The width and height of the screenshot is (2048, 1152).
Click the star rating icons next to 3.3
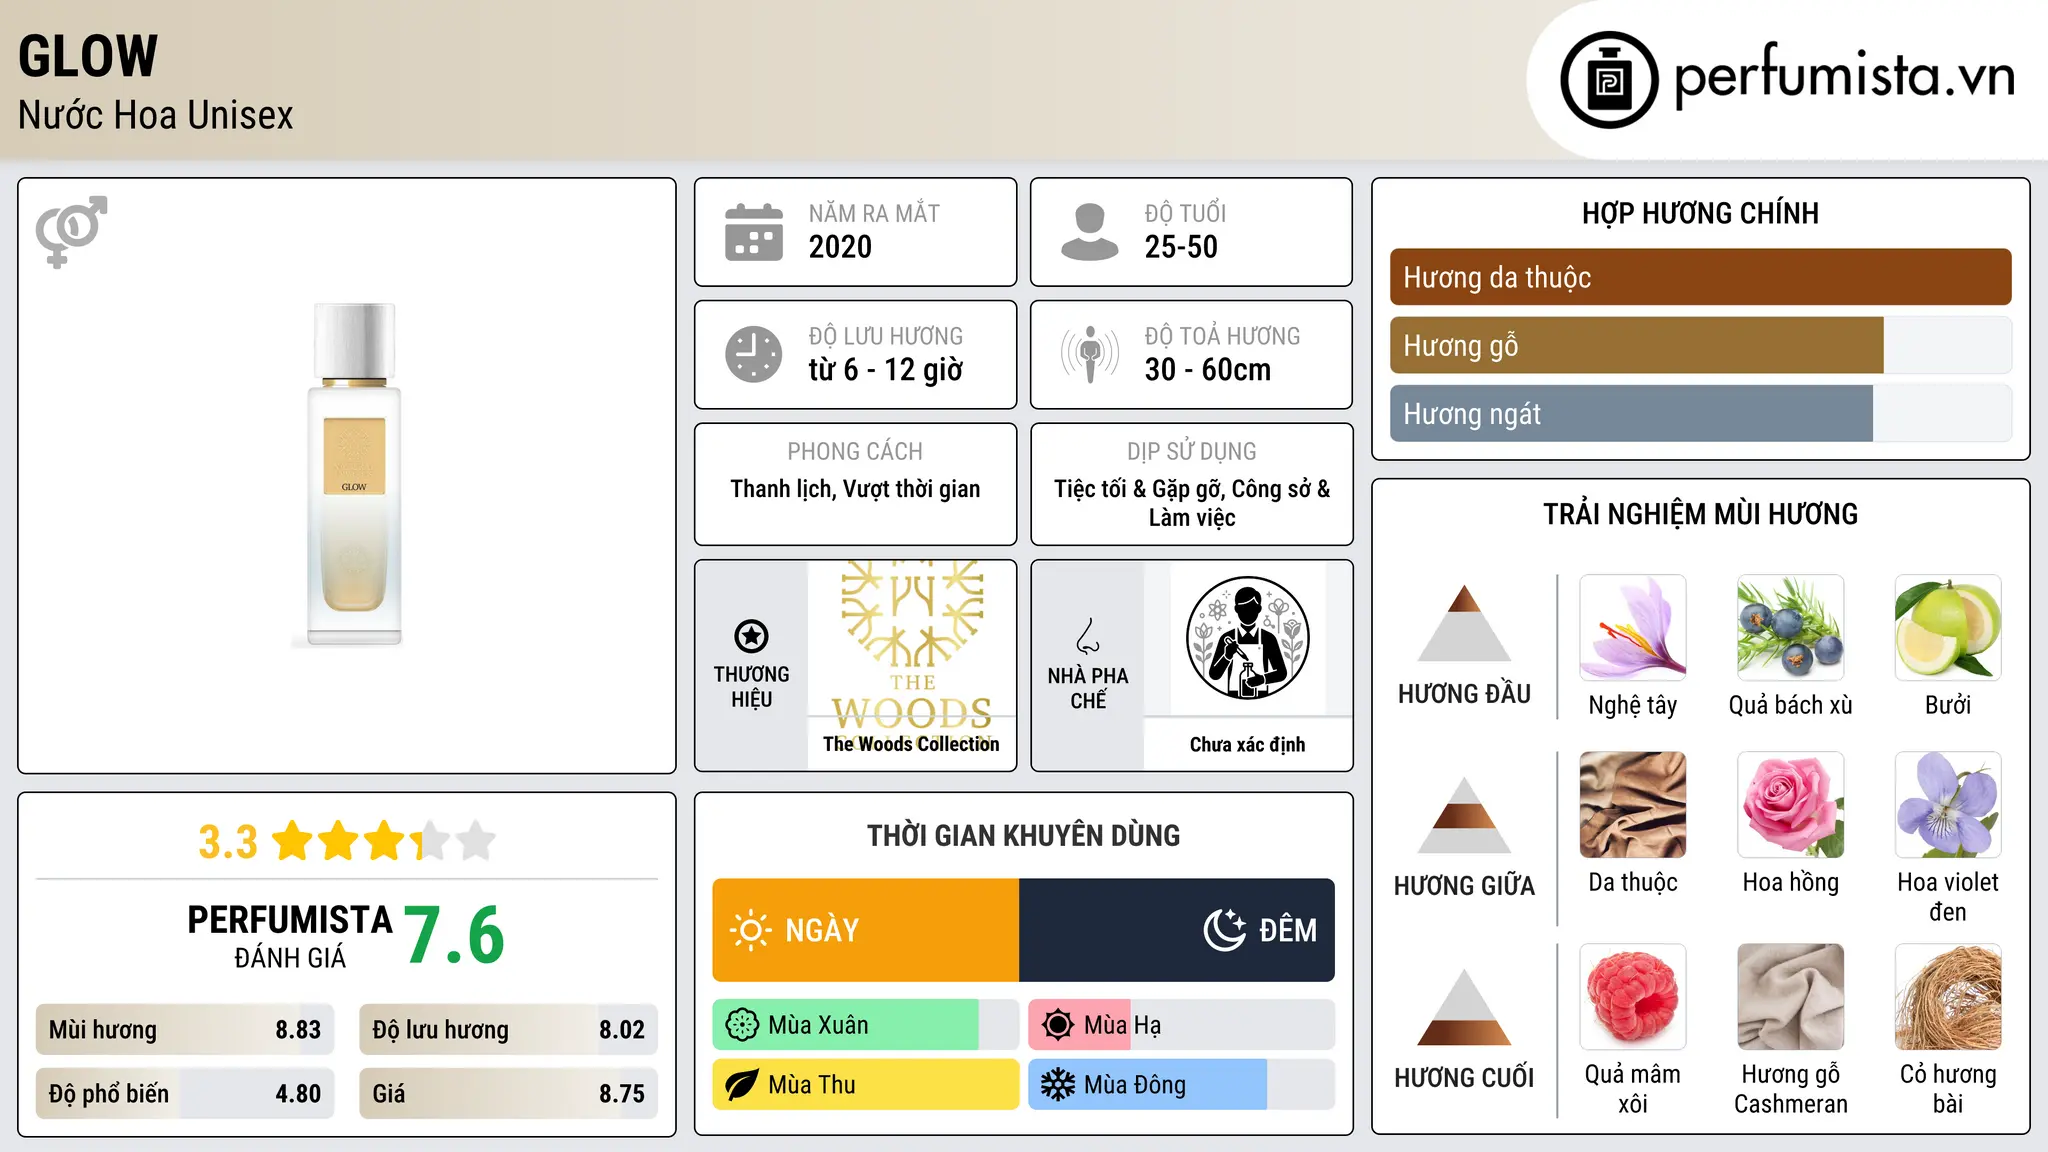pos(384,841)
